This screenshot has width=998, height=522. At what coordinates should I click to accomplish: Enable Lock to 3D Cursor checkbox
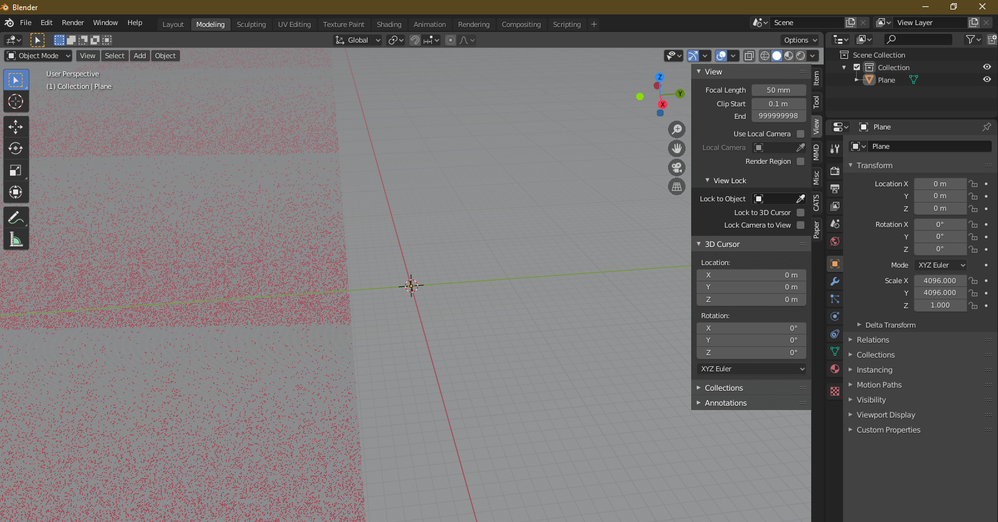pos(800,213)
